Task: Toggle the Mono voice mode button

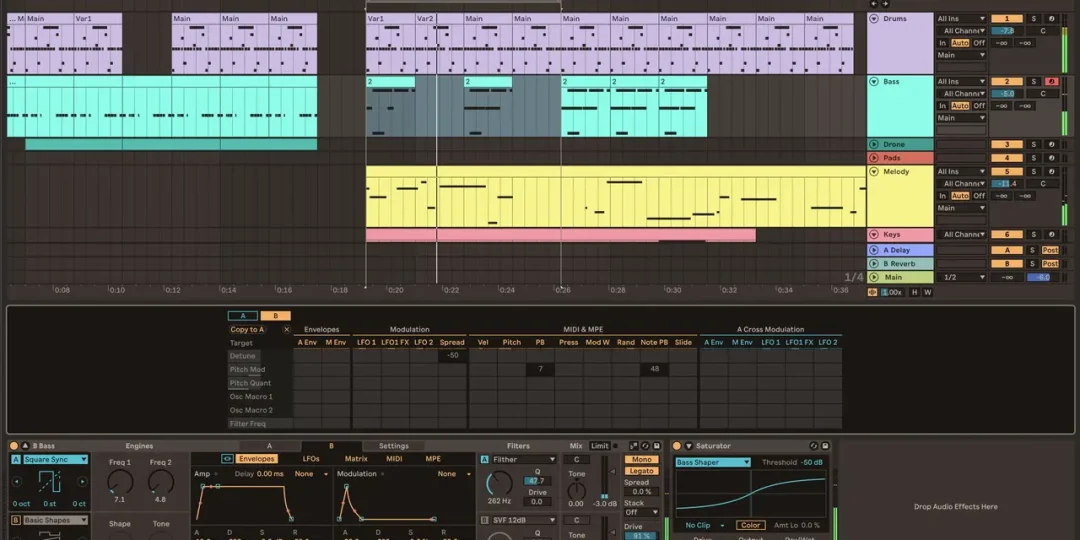Action: coord(641,459)
